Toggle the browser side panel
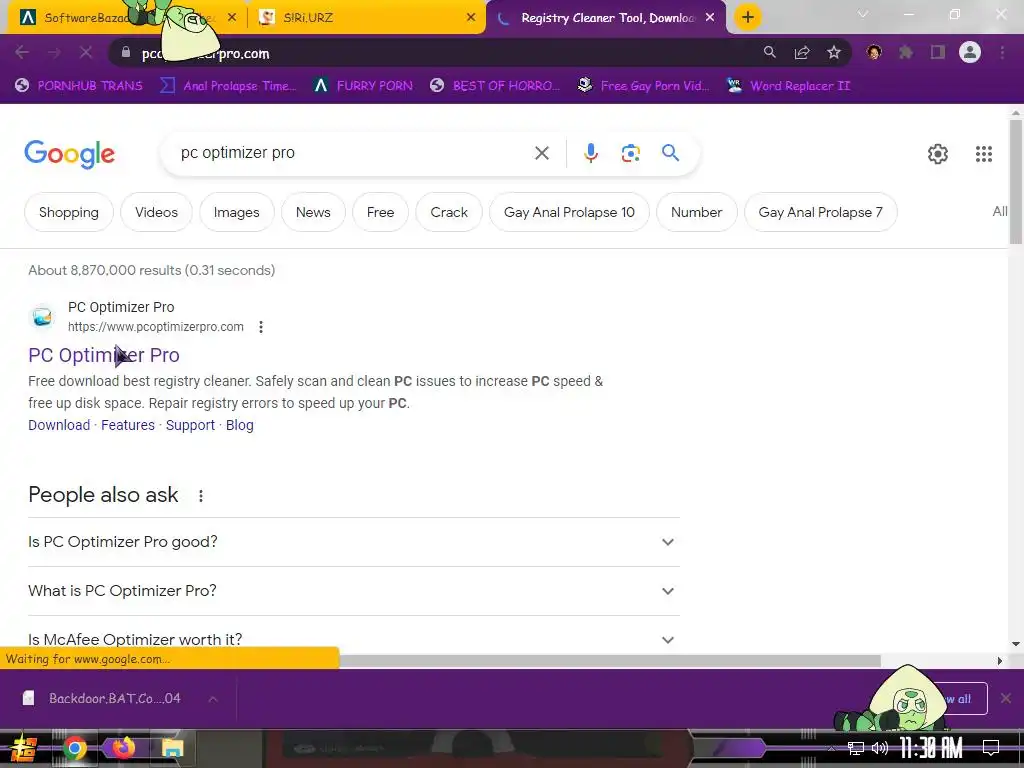This screenshot has width=1024, height=768. coord(938,53)
